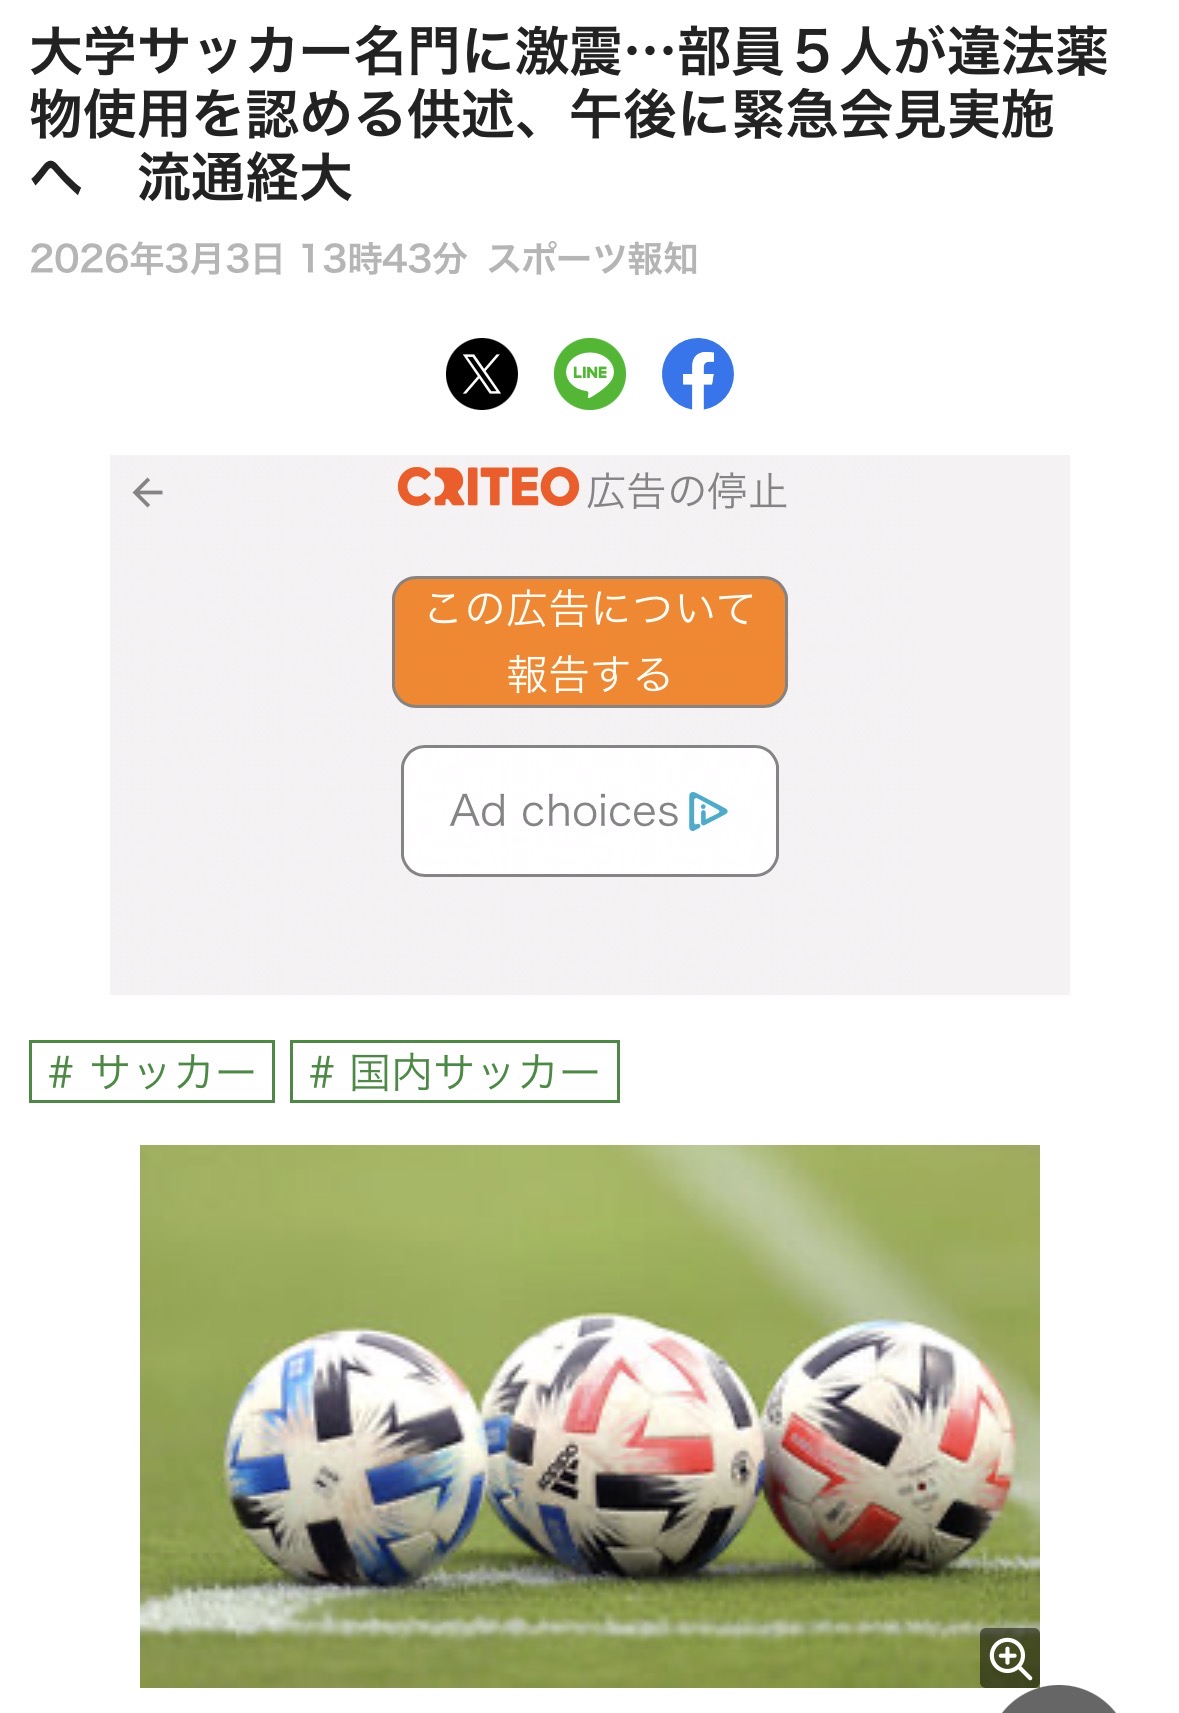Click the Criteo logo
The height and width of the screenshot is (1713, 1179).
tap(488, 488)
